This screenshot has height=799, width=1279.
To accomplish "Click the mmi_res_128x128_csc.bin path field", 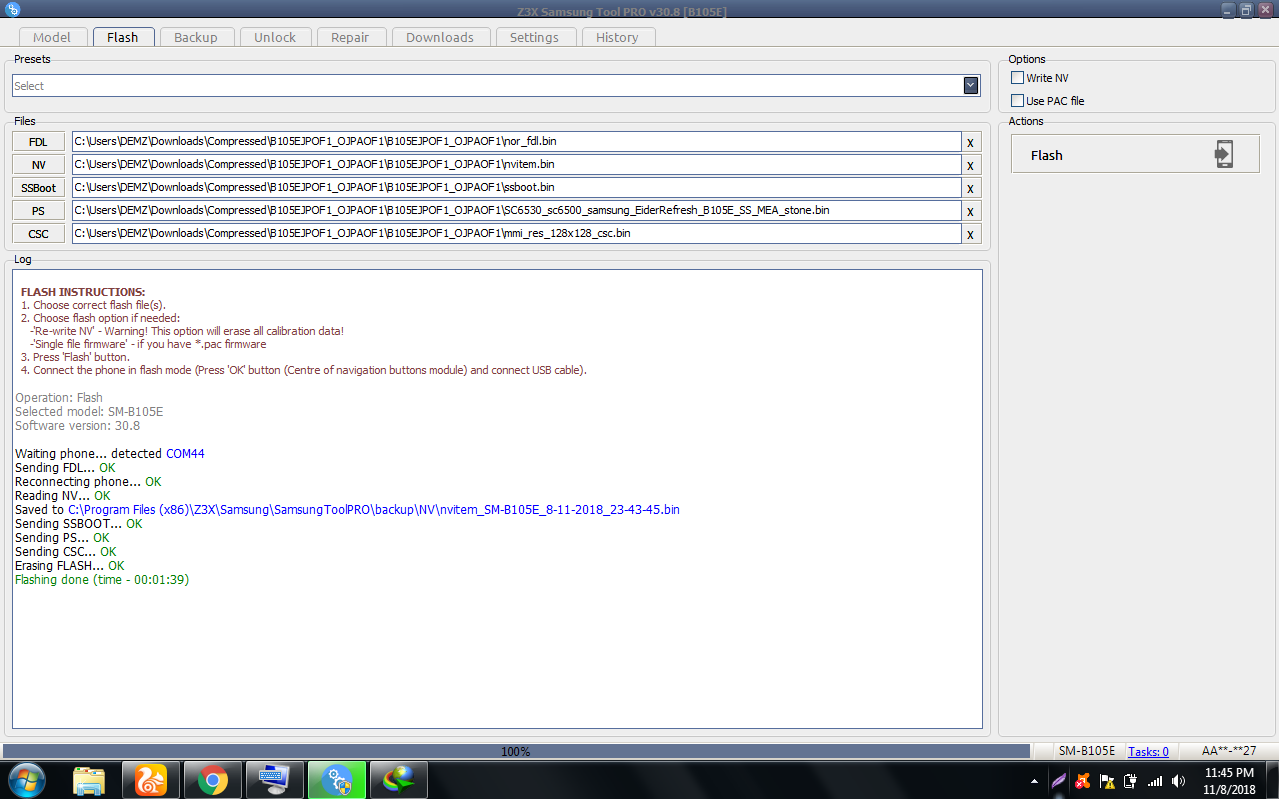I will [516, 233].
